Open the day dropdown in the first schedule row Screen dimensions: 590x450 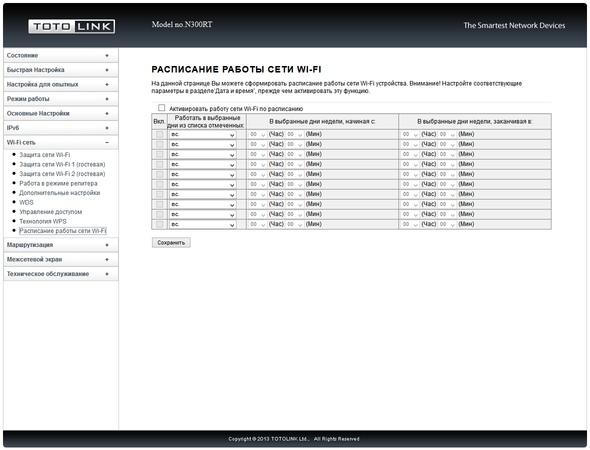202,134
